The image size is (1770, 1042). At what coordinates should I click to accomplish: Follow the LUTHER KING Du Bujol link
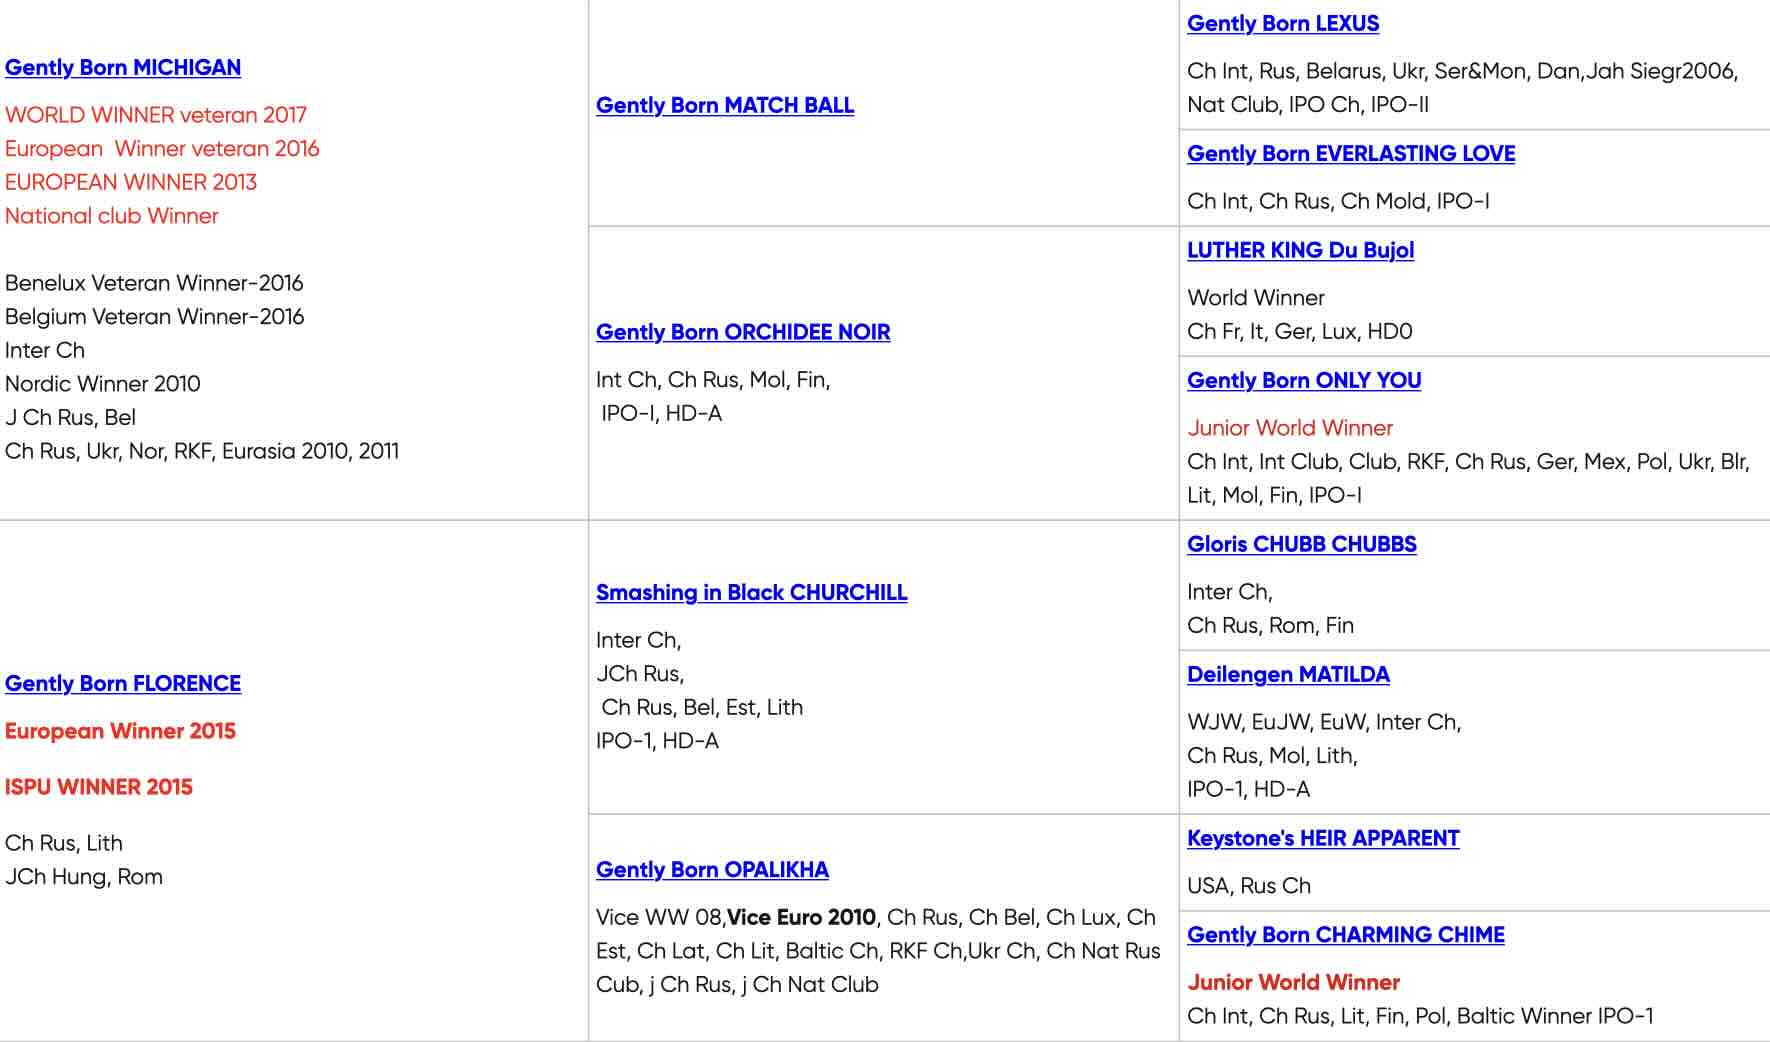click(1300, 250)
